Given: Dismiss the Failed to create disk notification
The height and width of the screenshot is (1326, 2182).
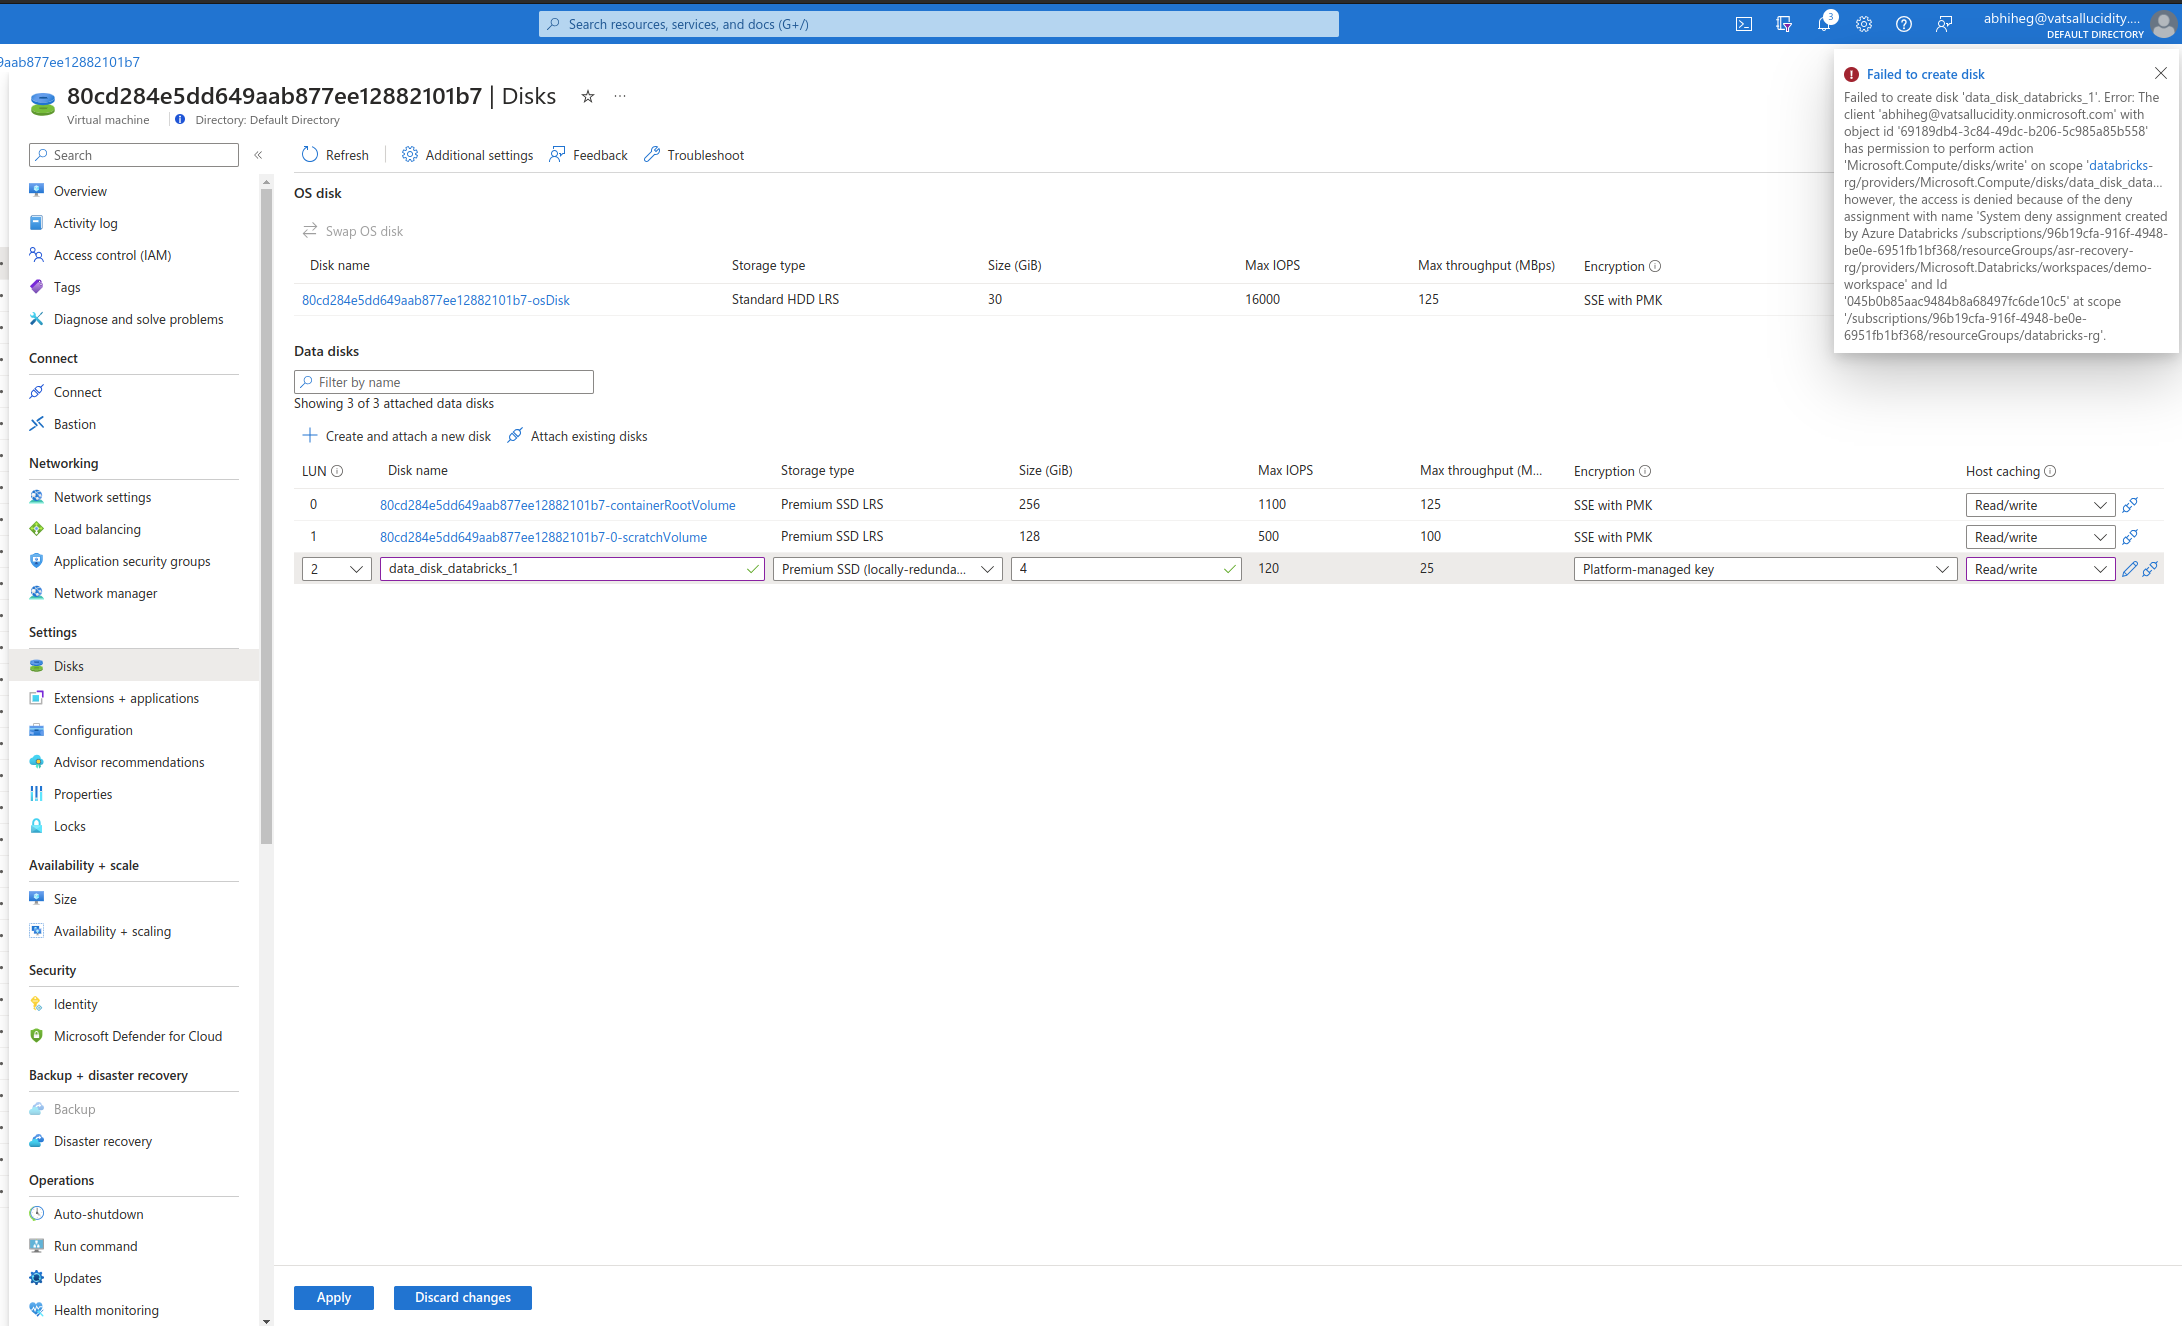Looking at the screenshot, I should [x=2160, y=73].
